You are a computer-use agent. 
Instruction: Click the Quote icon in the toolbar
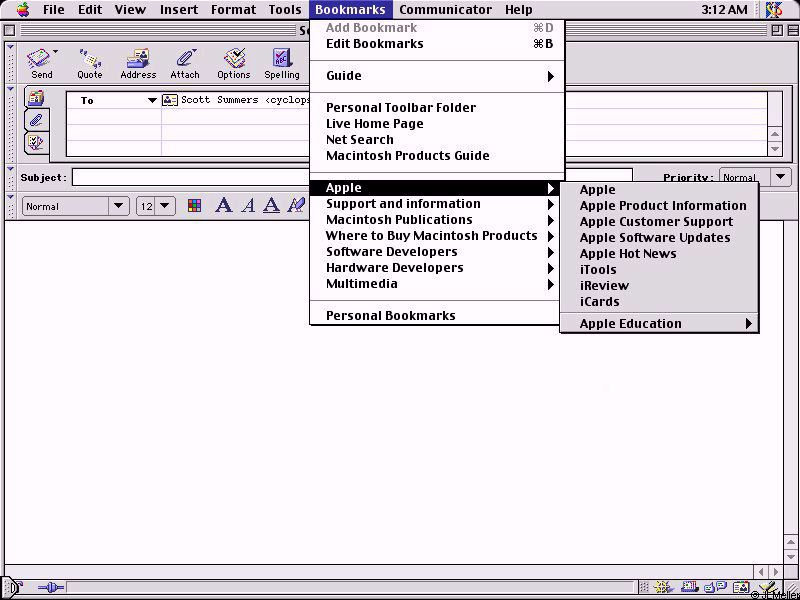click(90, 59)
